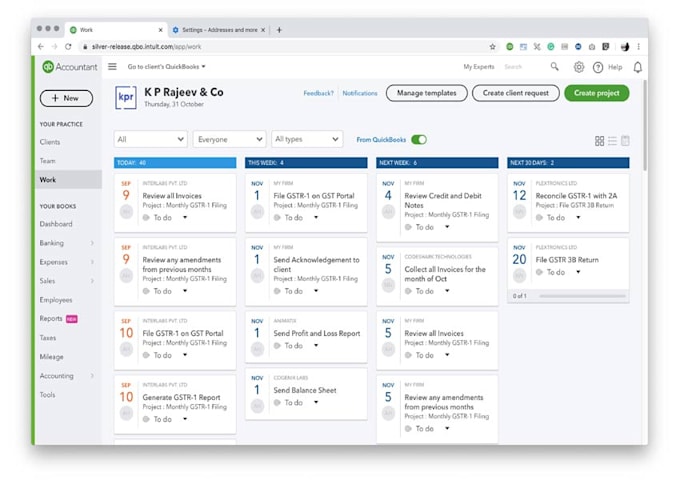Open the notifications bell icon

coord(638,67)
